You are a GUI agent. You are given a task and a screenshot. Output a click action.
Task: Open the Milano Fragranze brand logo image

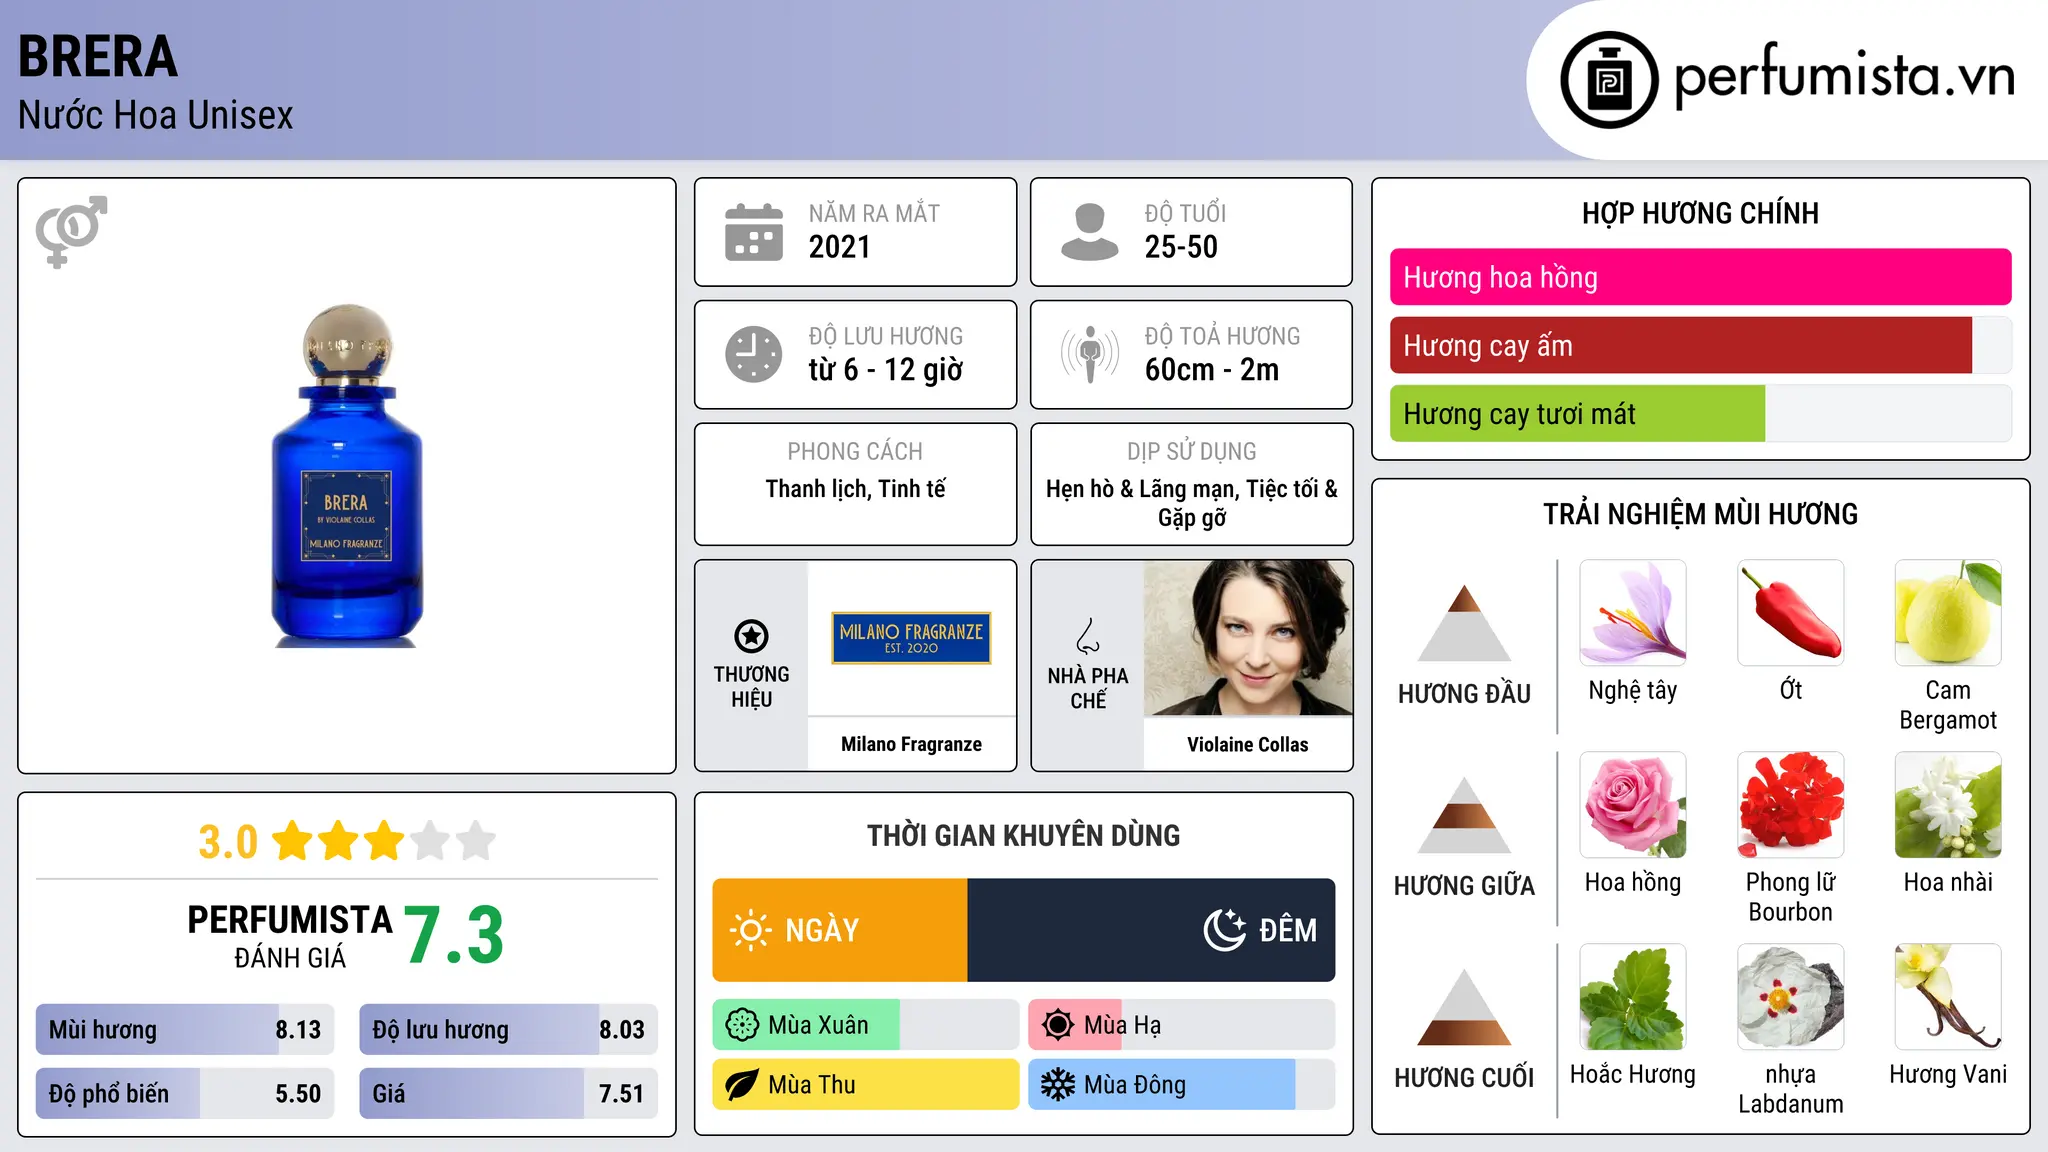coord(911,638)
